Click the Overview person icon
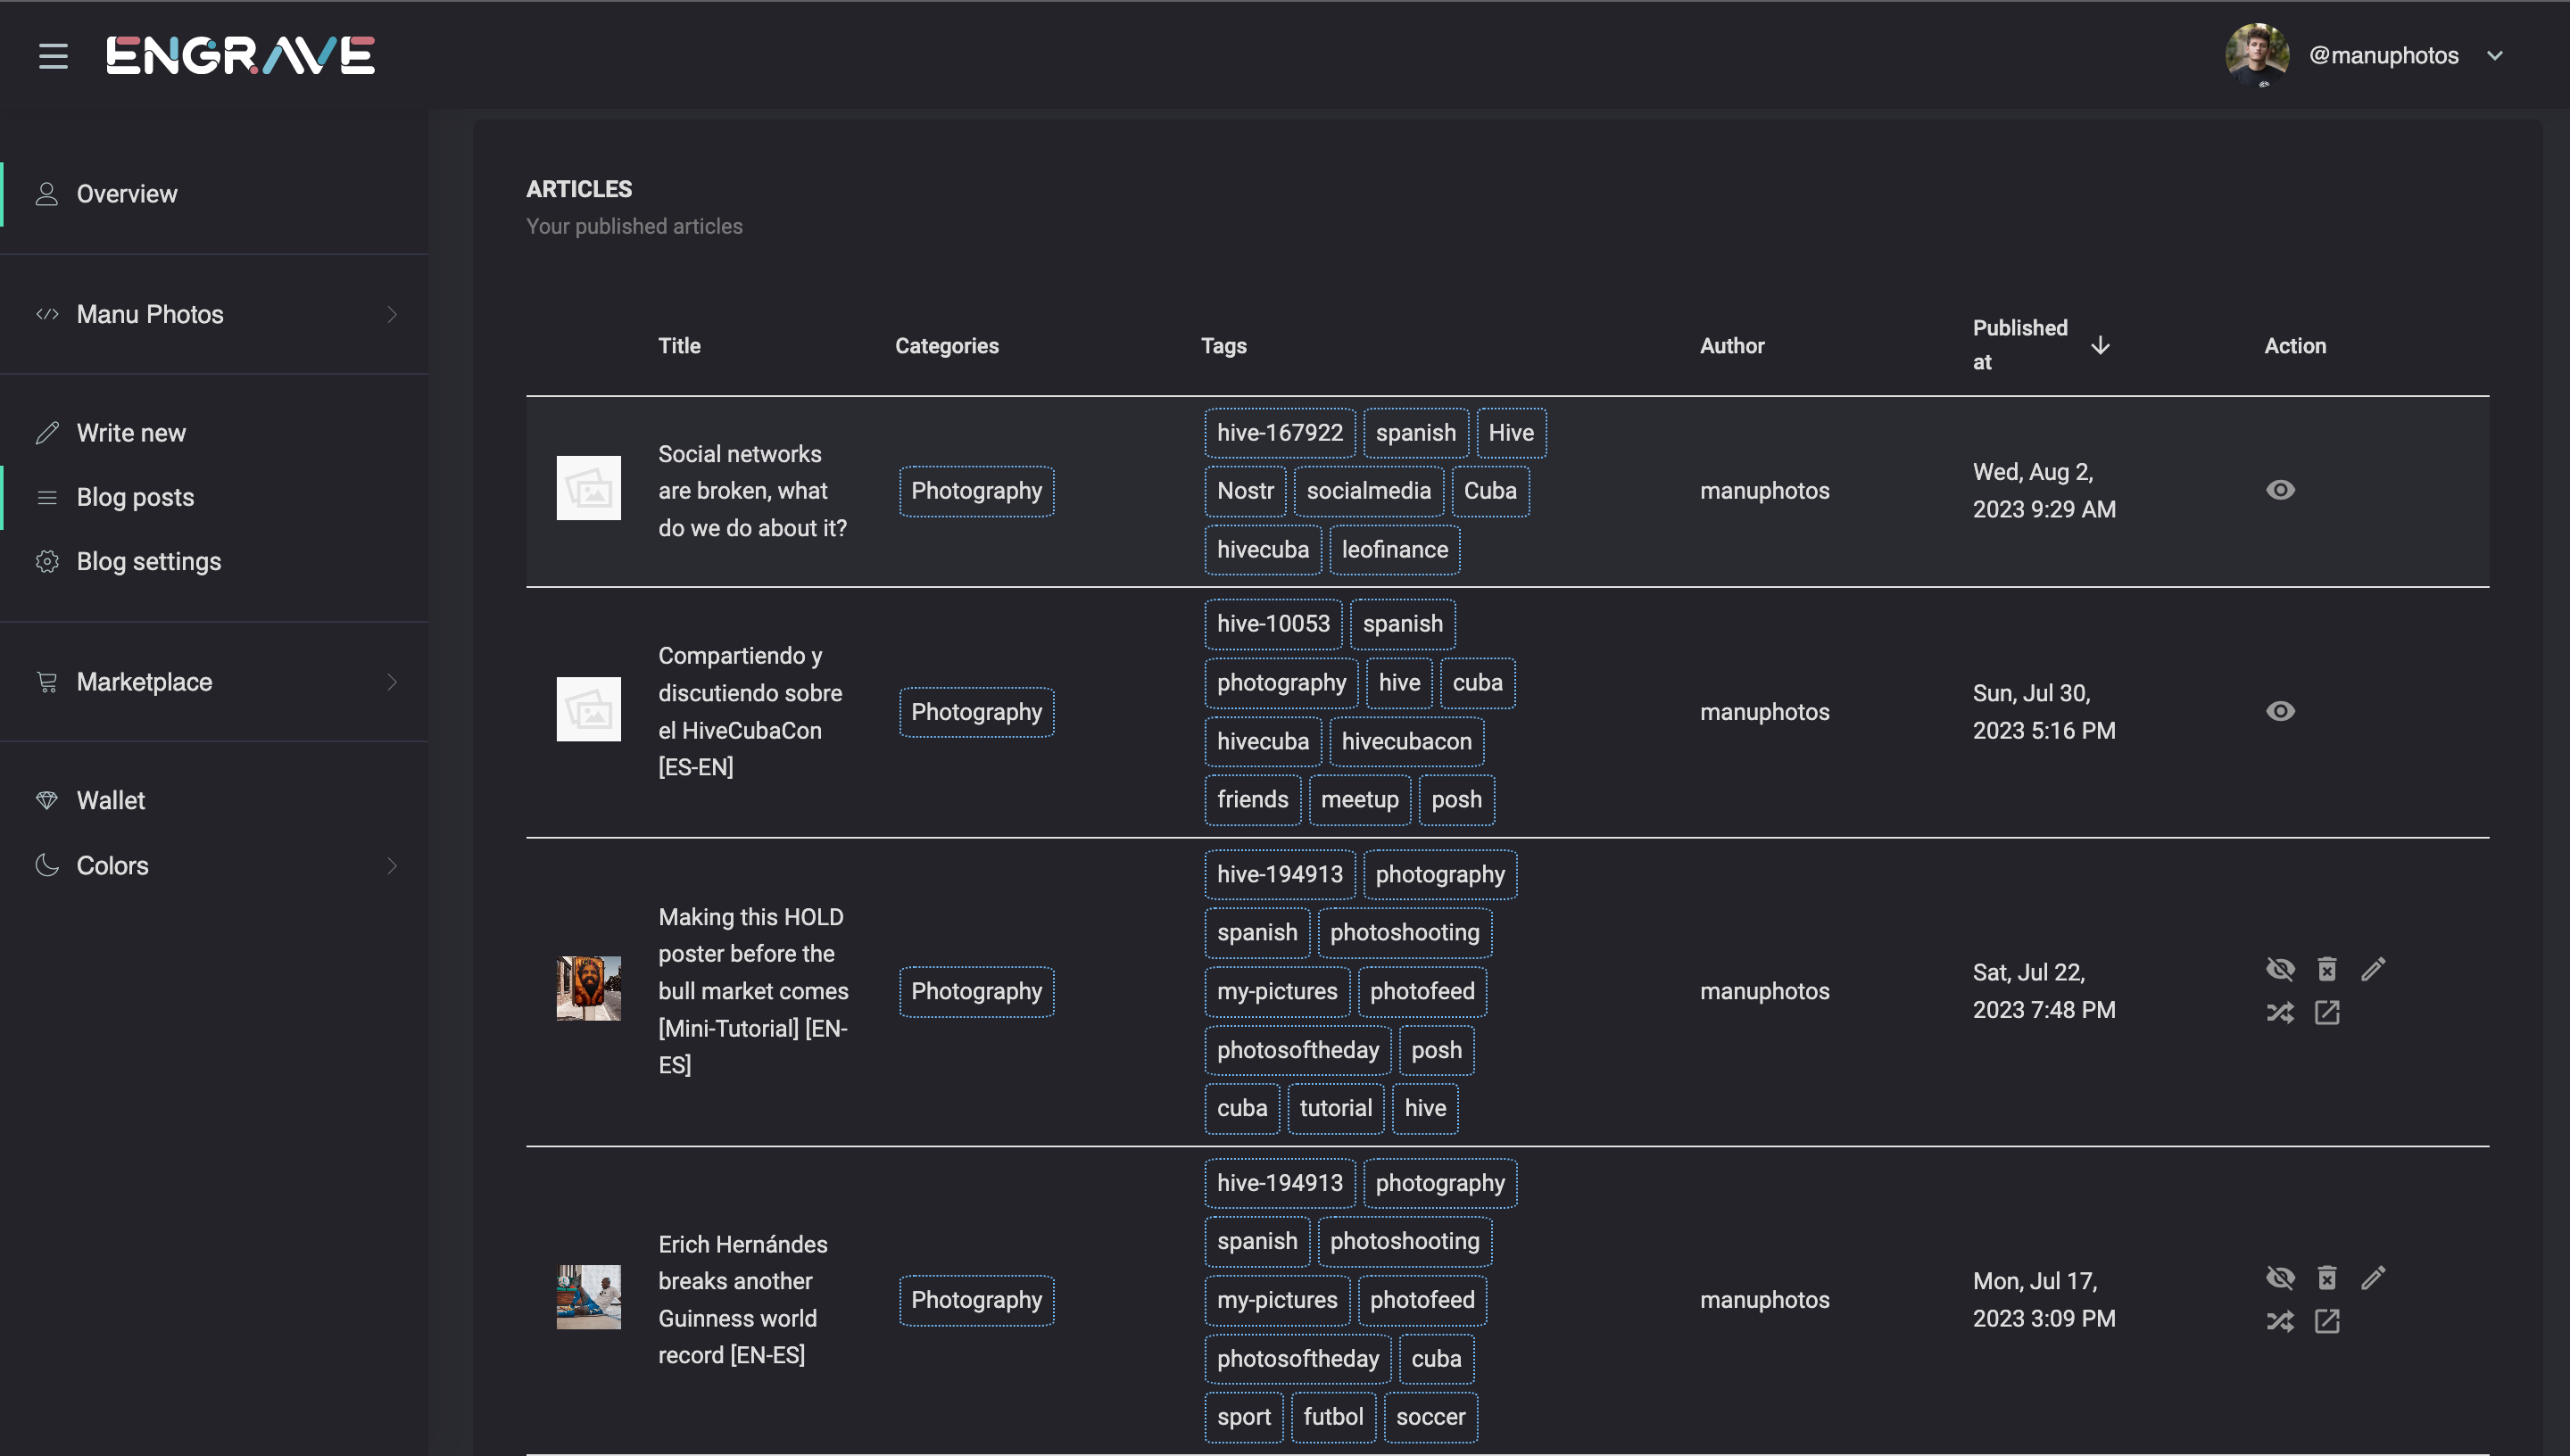 coord(46,194)
